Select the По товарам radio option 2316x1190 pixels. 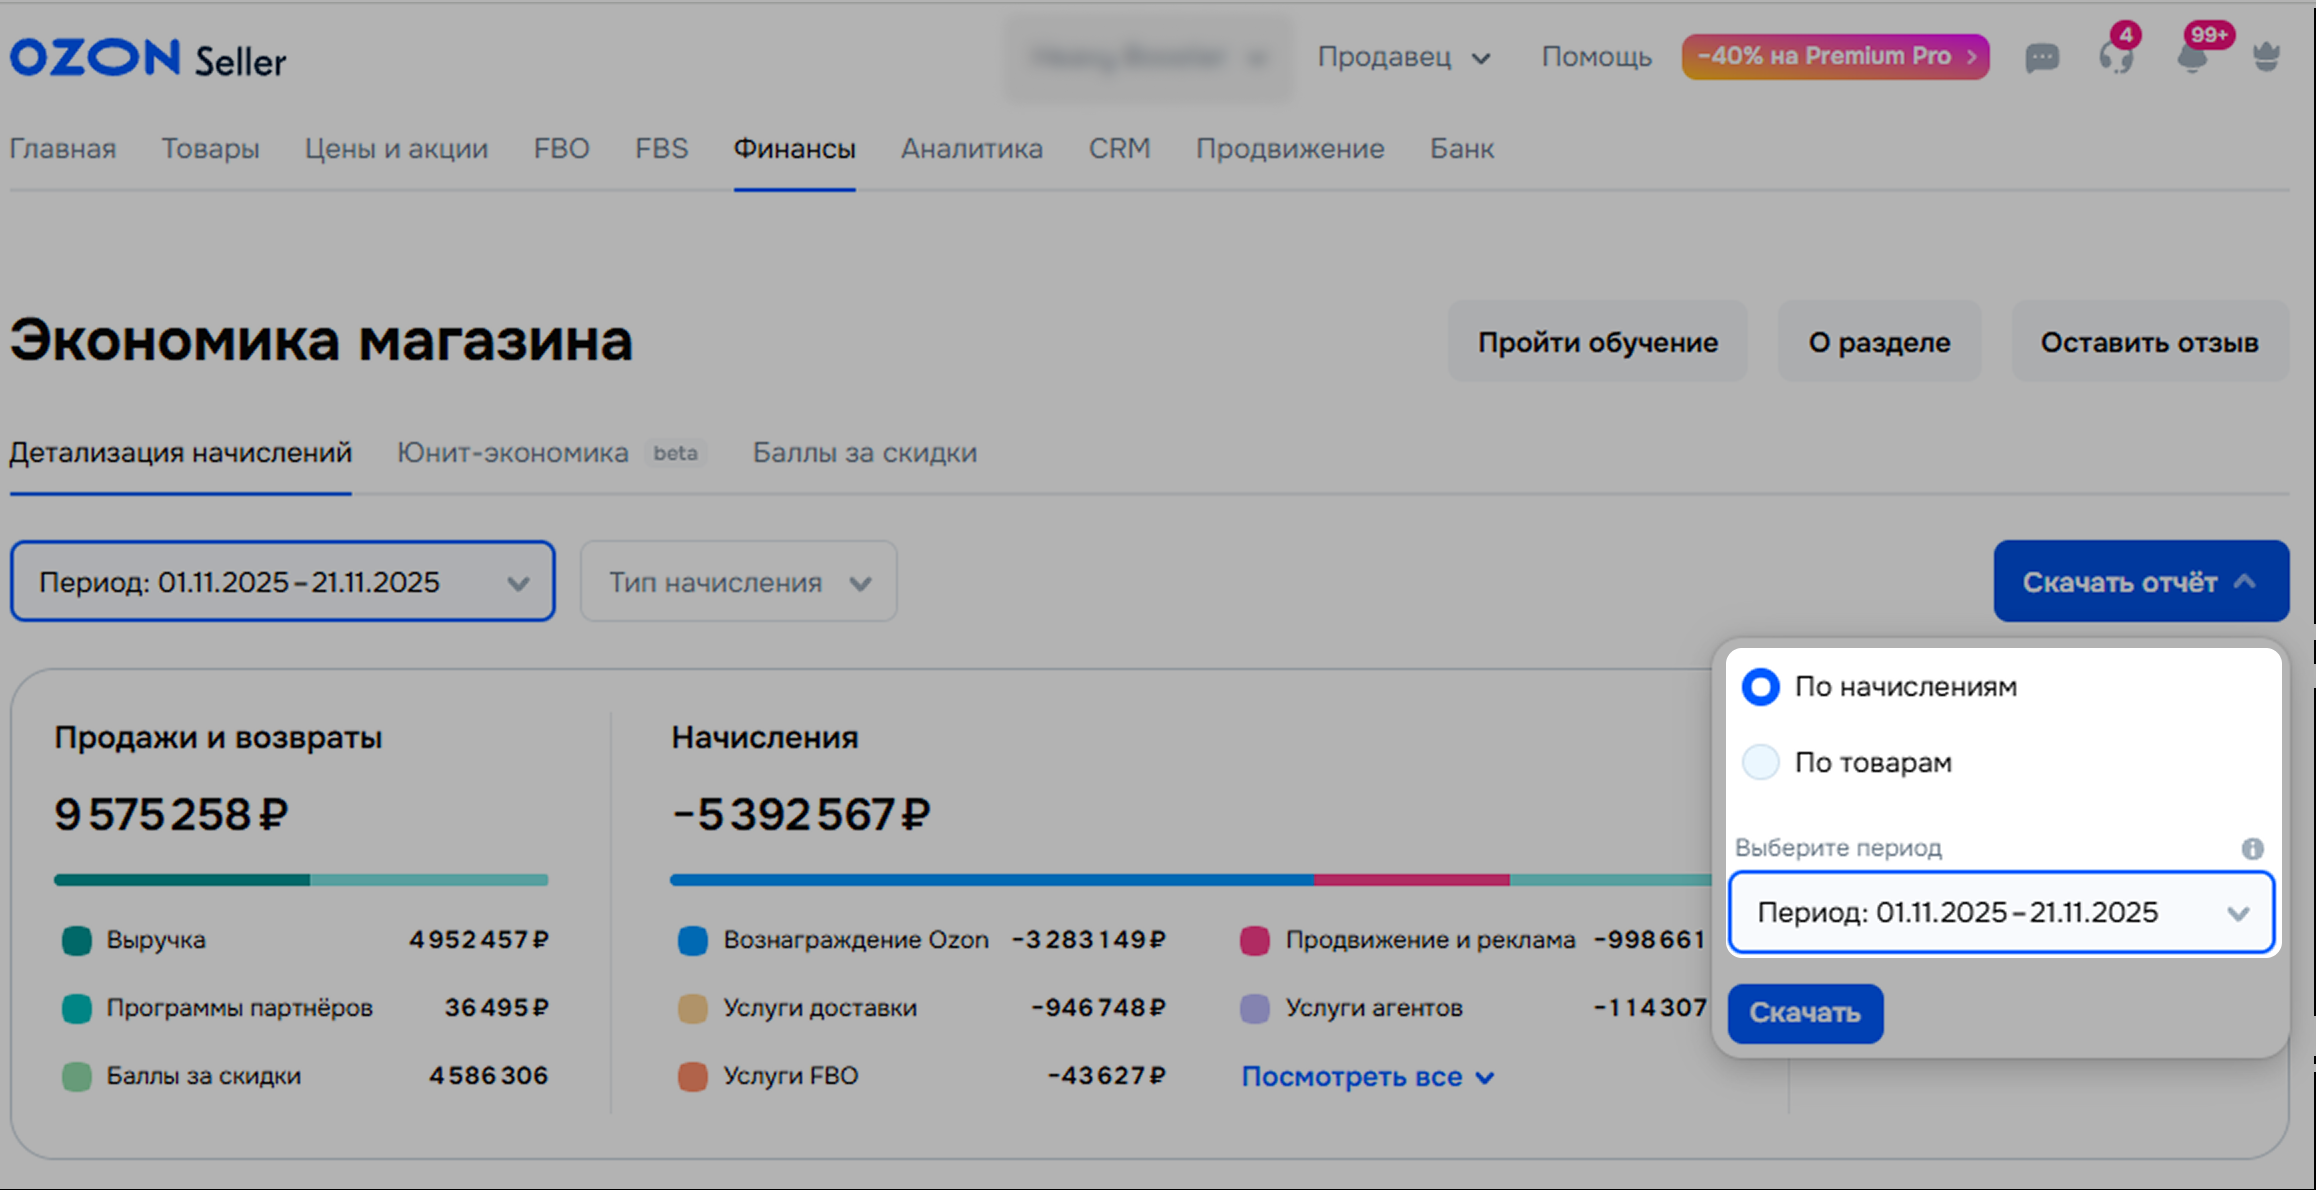tap(1761, 762)
